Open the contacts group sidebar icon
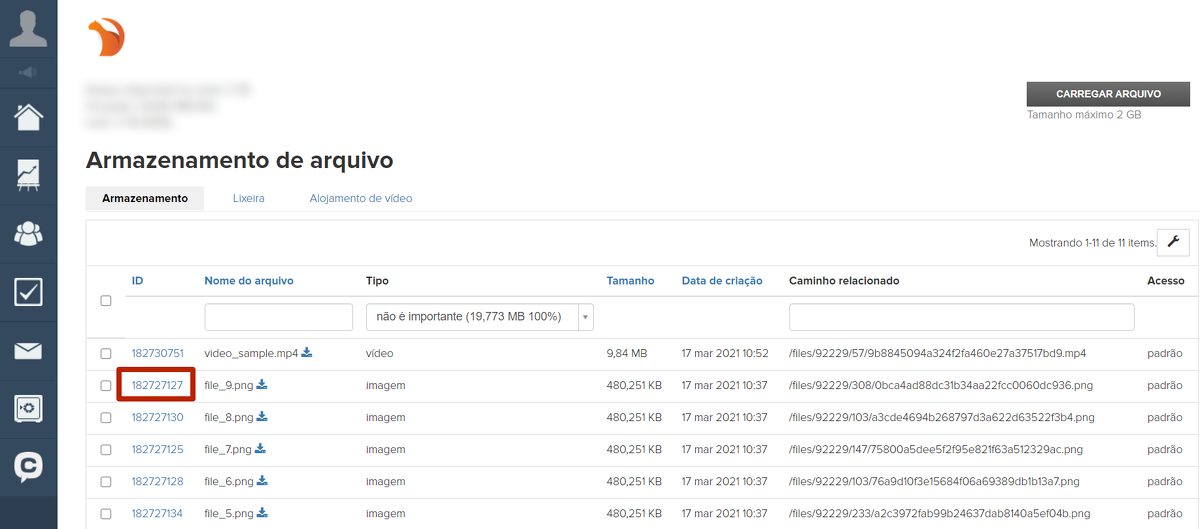This screenshot has width=1200, height=529. [x=28, y=233]
